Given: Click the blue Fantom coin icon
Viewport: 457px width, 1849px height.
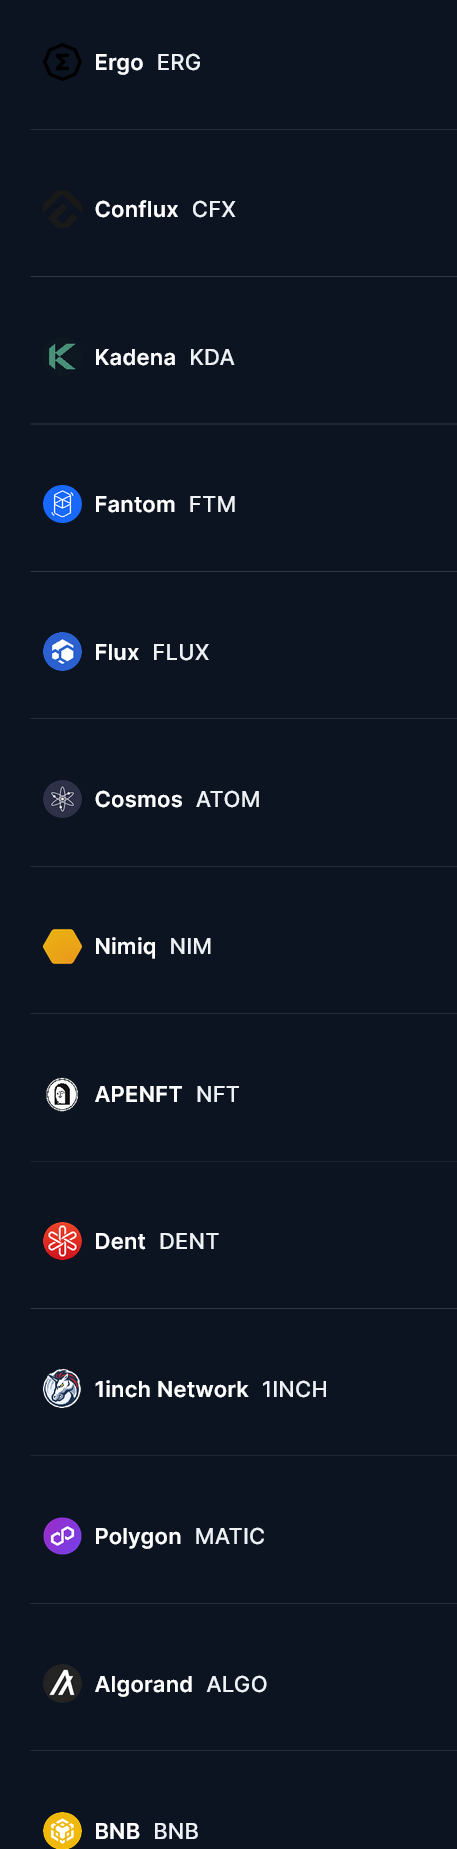Looking at the screenshot, I should (62, 504).
